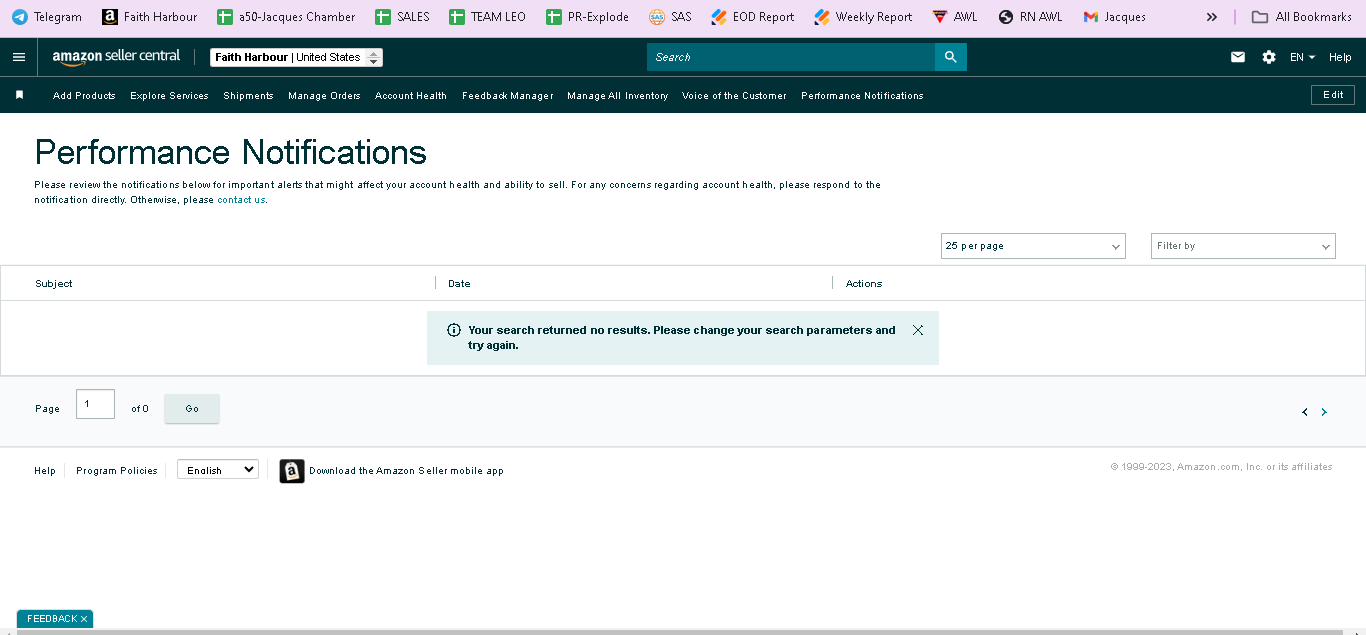Open the Weekly Report bookmark
Viewport: 1366px width, 635px height.
coord(863,17)
